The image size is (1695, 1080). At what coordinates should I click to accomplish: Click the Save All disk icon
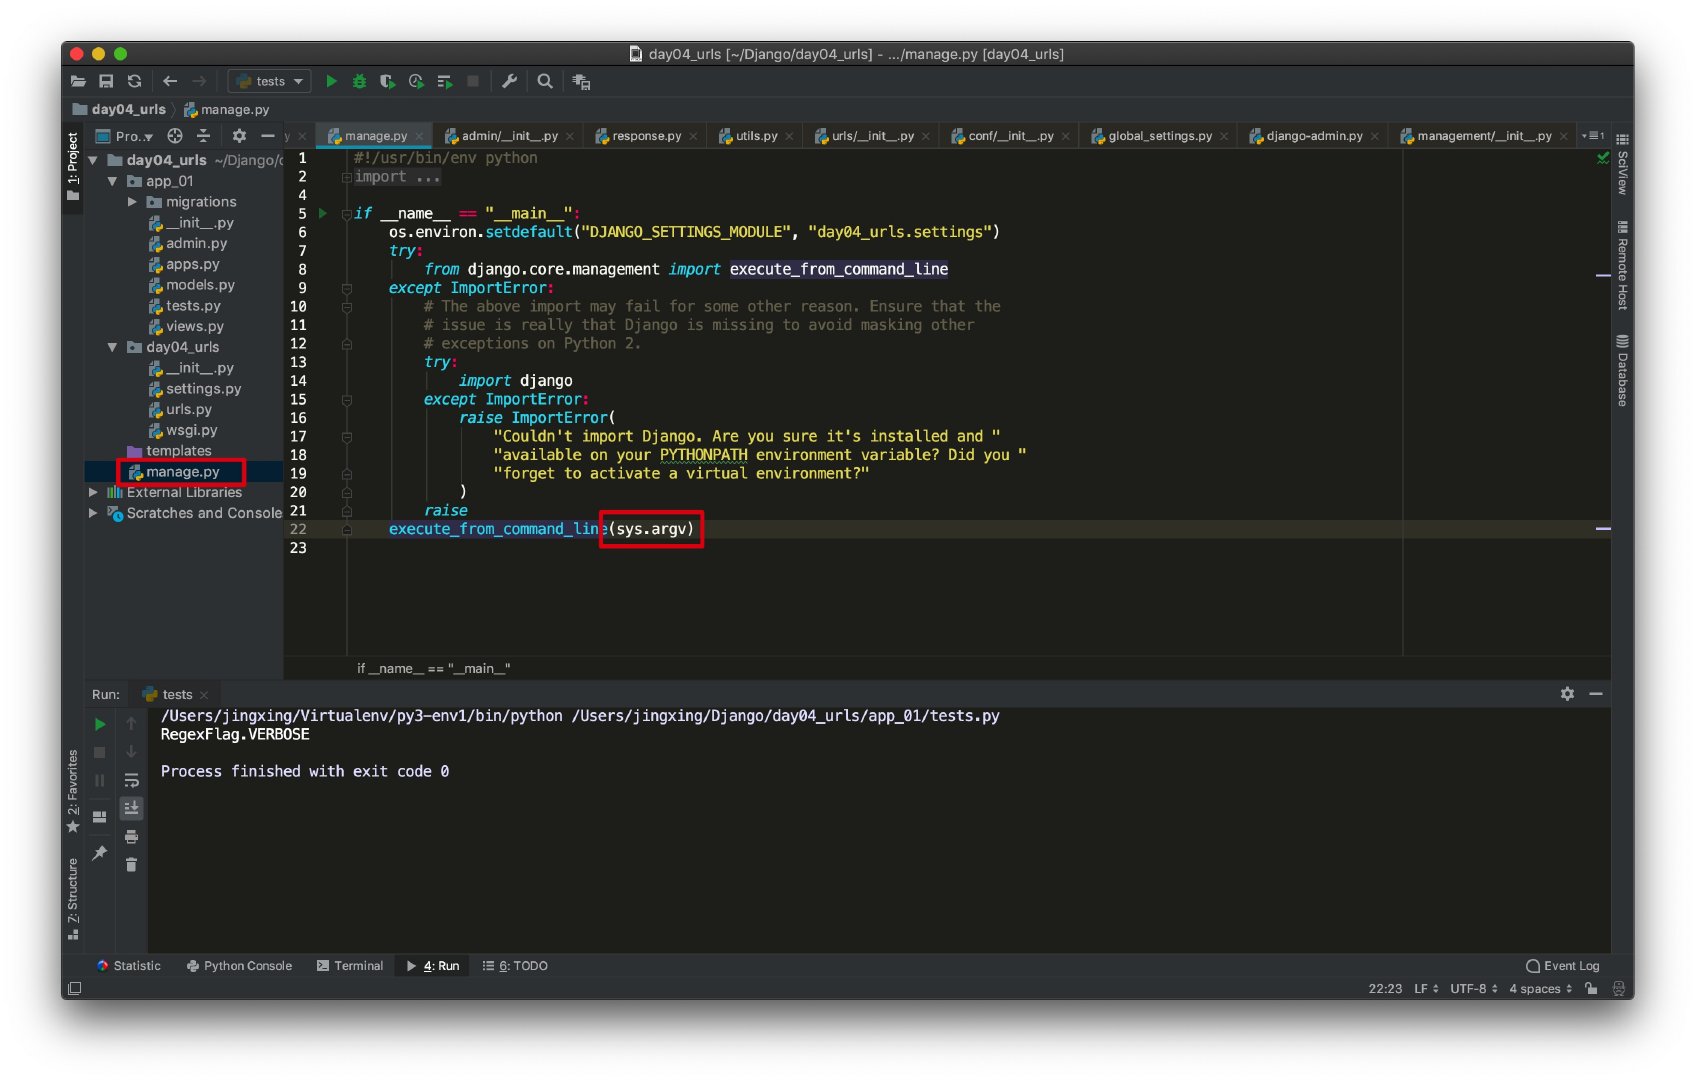coord(106,81)
